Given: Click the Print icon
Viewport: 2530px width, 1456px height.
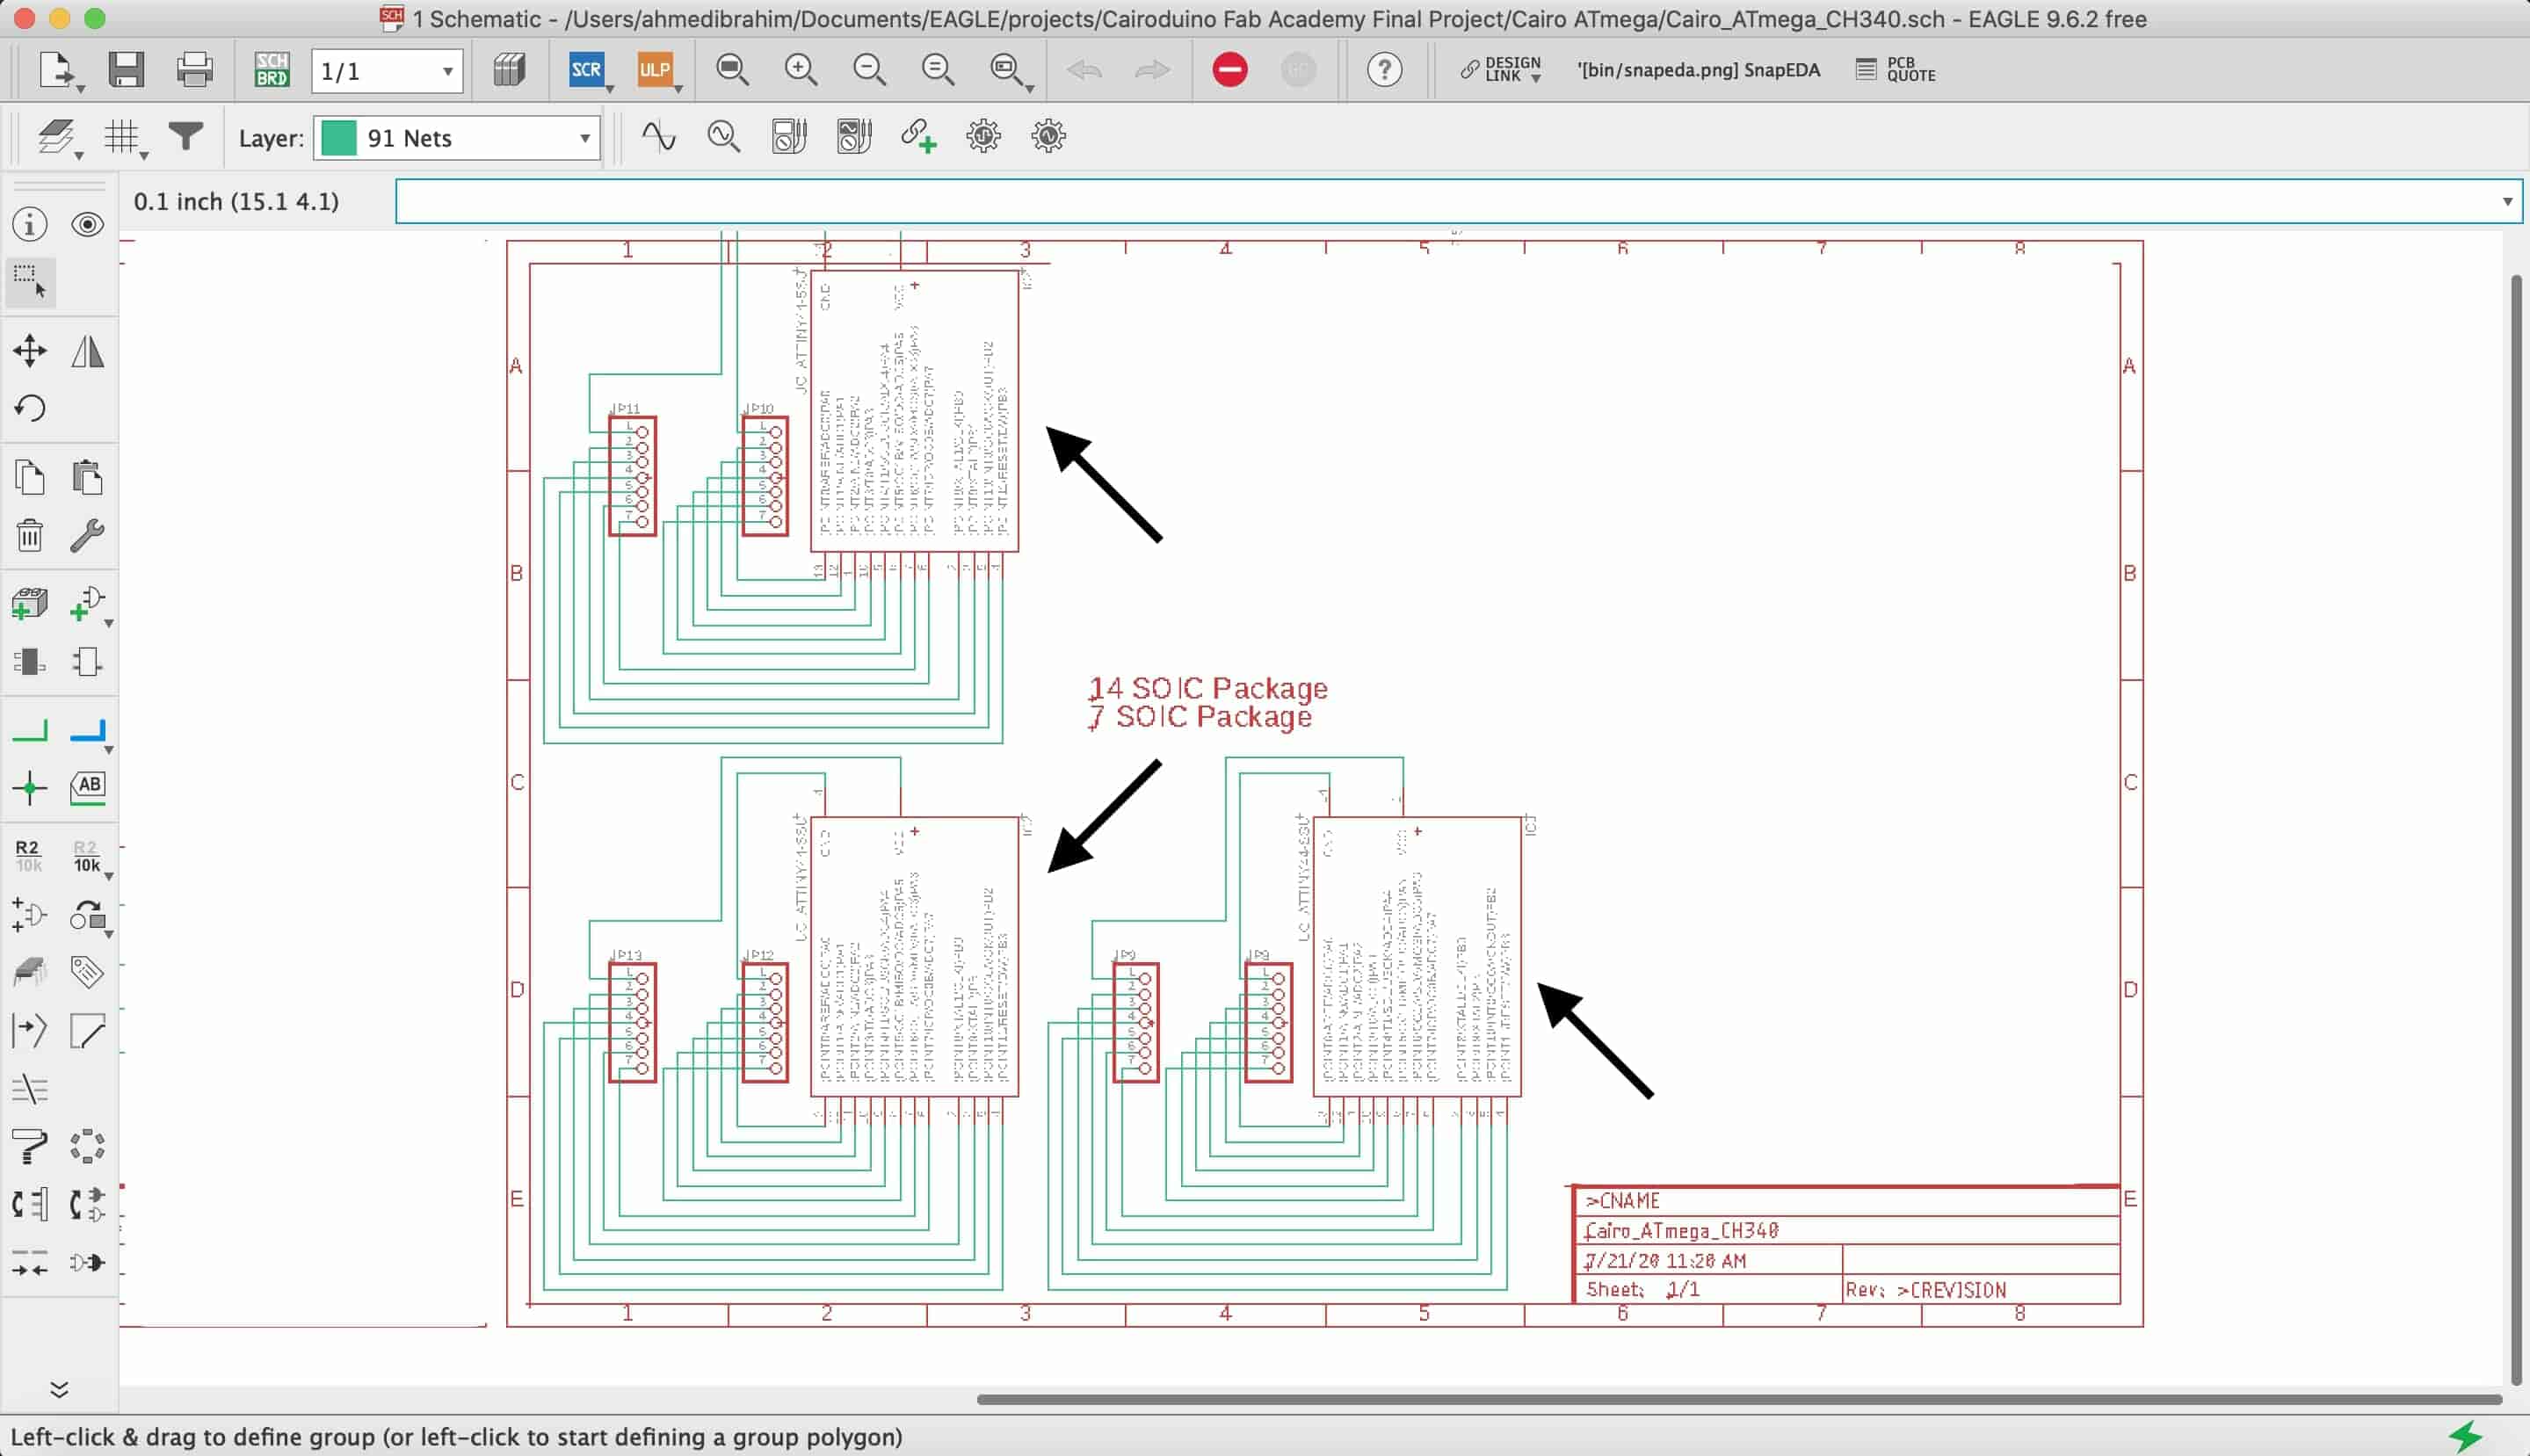Looking at the screenshot, I should pos(194,70).
